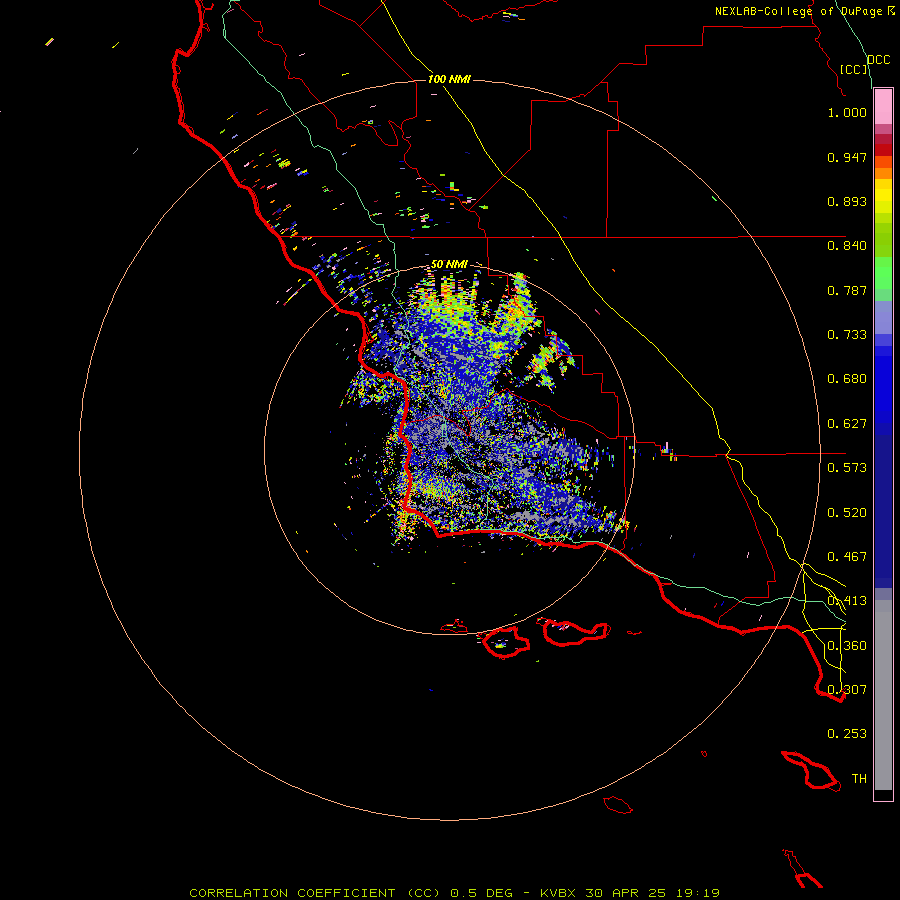Select the 0.680 legend value
Screen dimensions: 900x900
(x=847, y=379)
